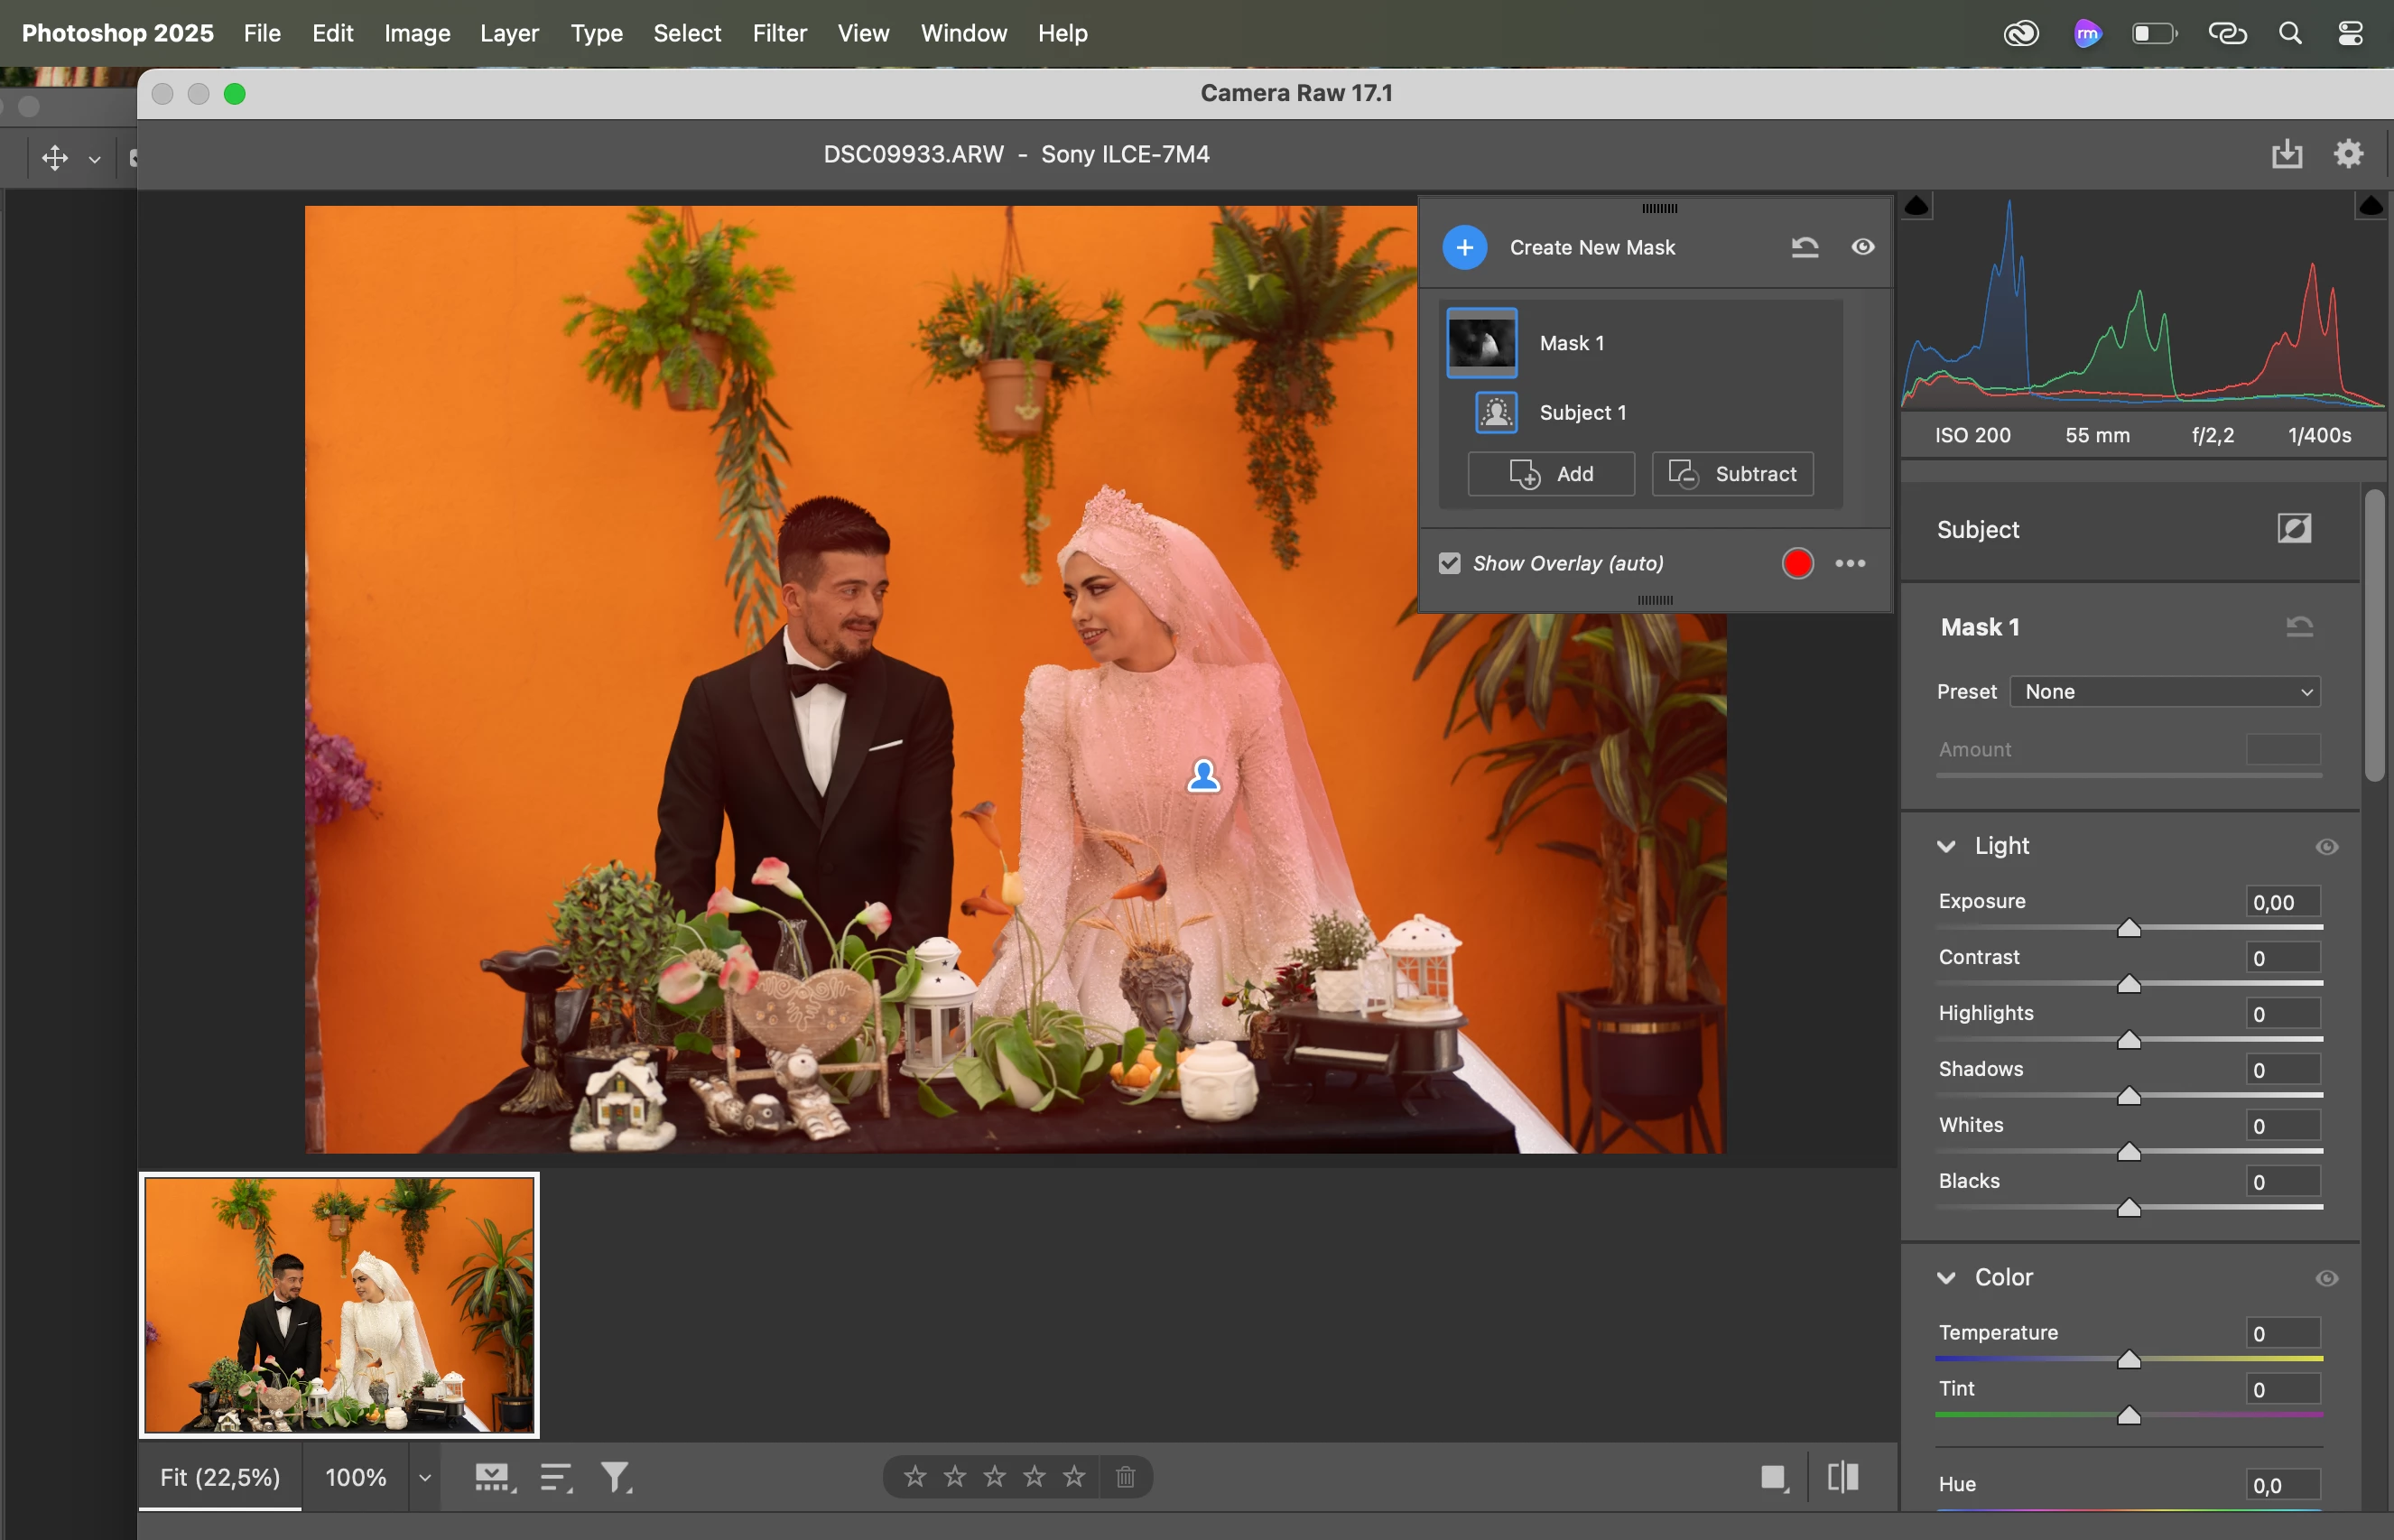Click the filmstrip filter funnel icon

pyautogui.click(x=615, y=1477)
